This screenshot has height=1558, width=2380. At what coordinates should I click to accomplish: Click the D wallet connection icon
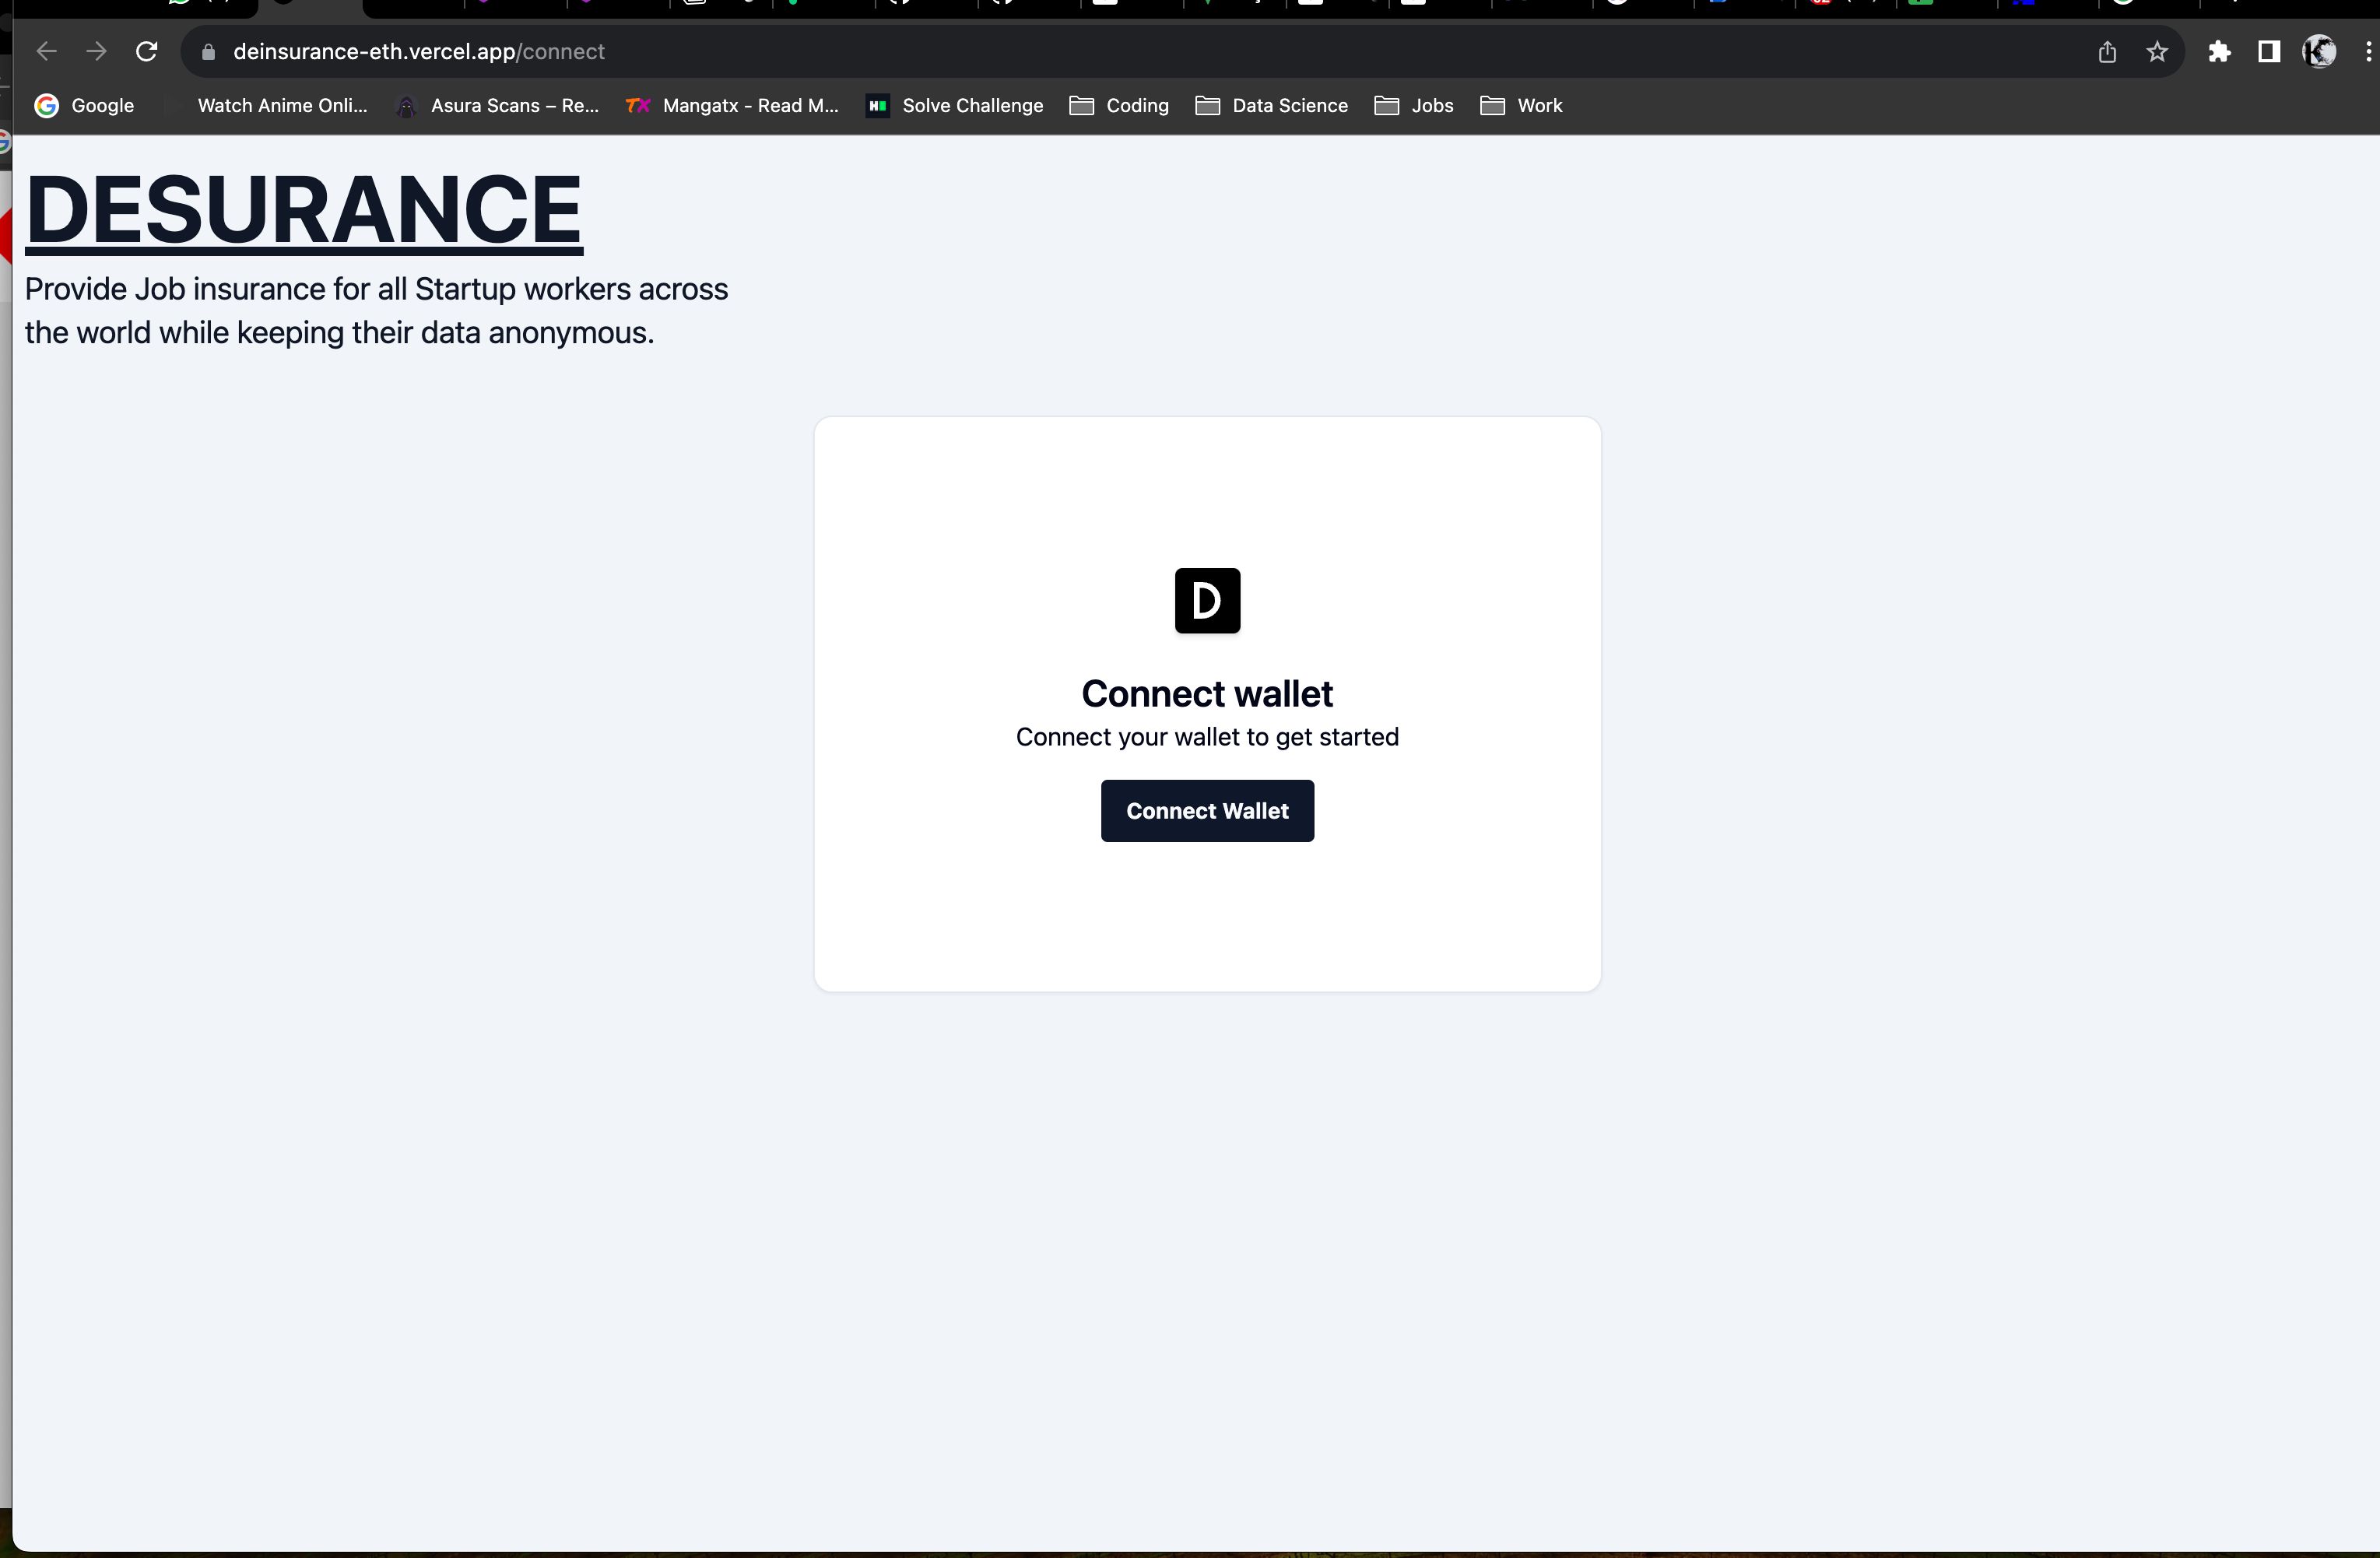tap(1206, 600)
